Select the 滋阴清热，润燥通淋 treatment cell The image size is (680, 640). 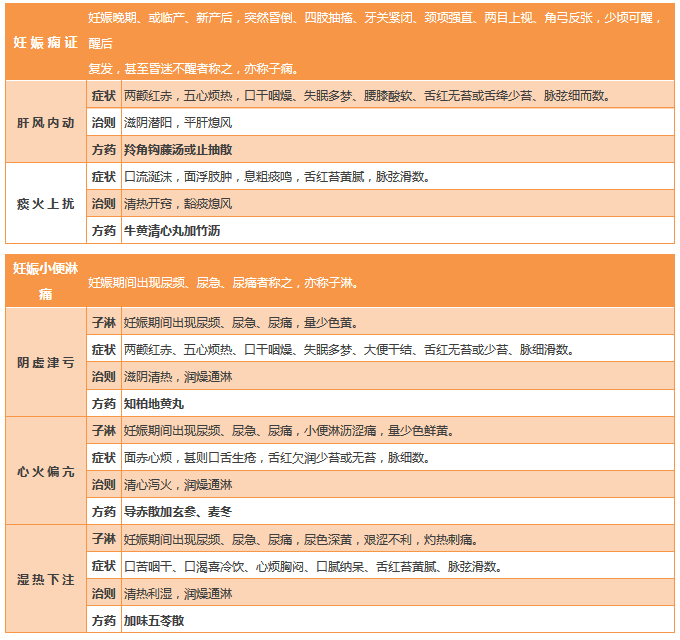coord(178,377)
